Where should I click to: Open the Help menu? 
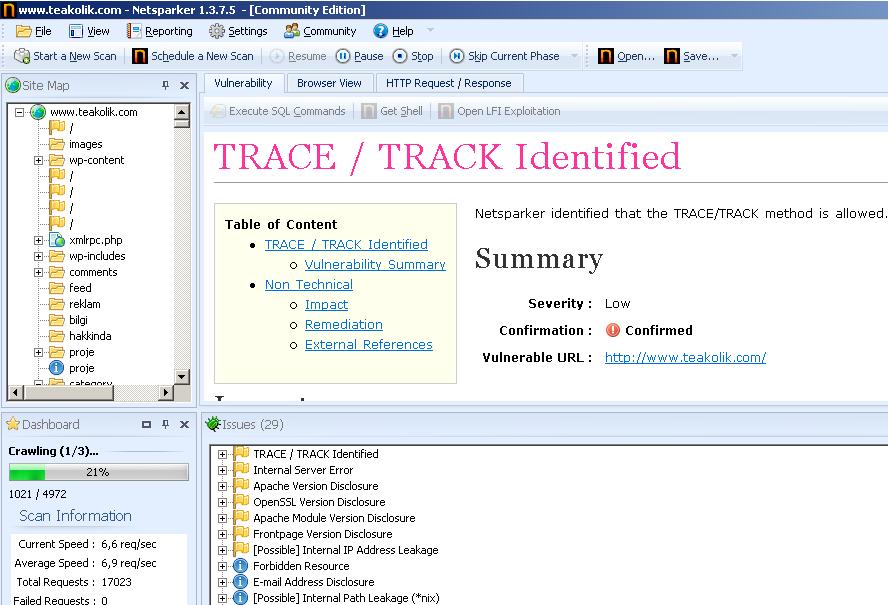click(x=394, y=31)
